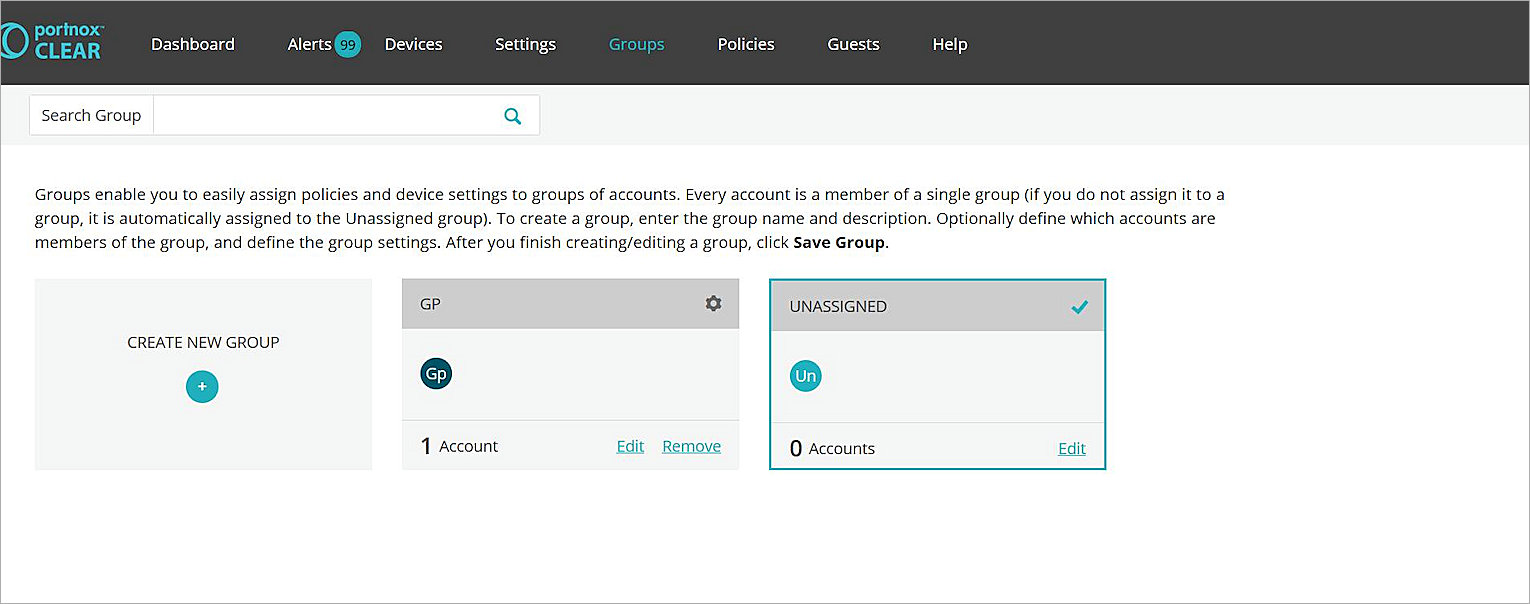The height and width of the screenshot is (604, 1530).
Task: Open the GP group settings gear
Action: point(713,303)
